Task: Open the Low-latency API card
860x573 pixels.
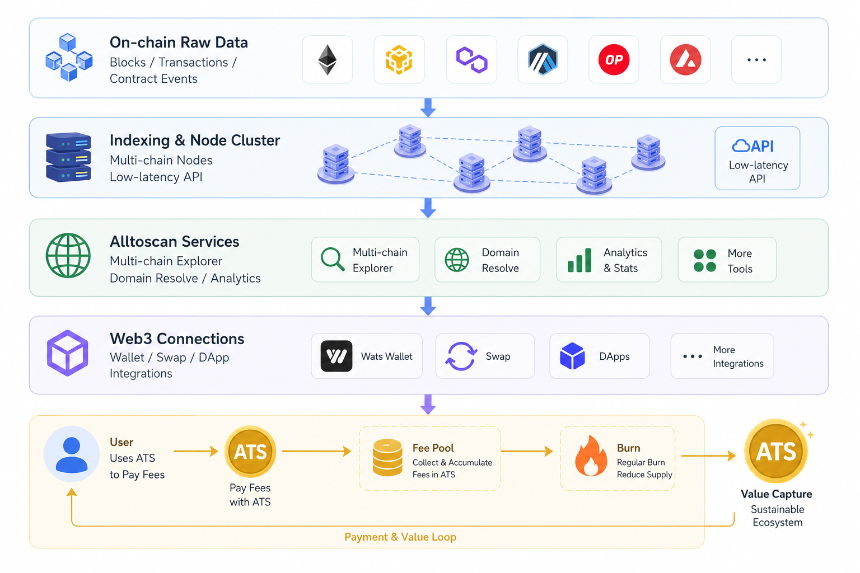Action: (x=757, y=158)
